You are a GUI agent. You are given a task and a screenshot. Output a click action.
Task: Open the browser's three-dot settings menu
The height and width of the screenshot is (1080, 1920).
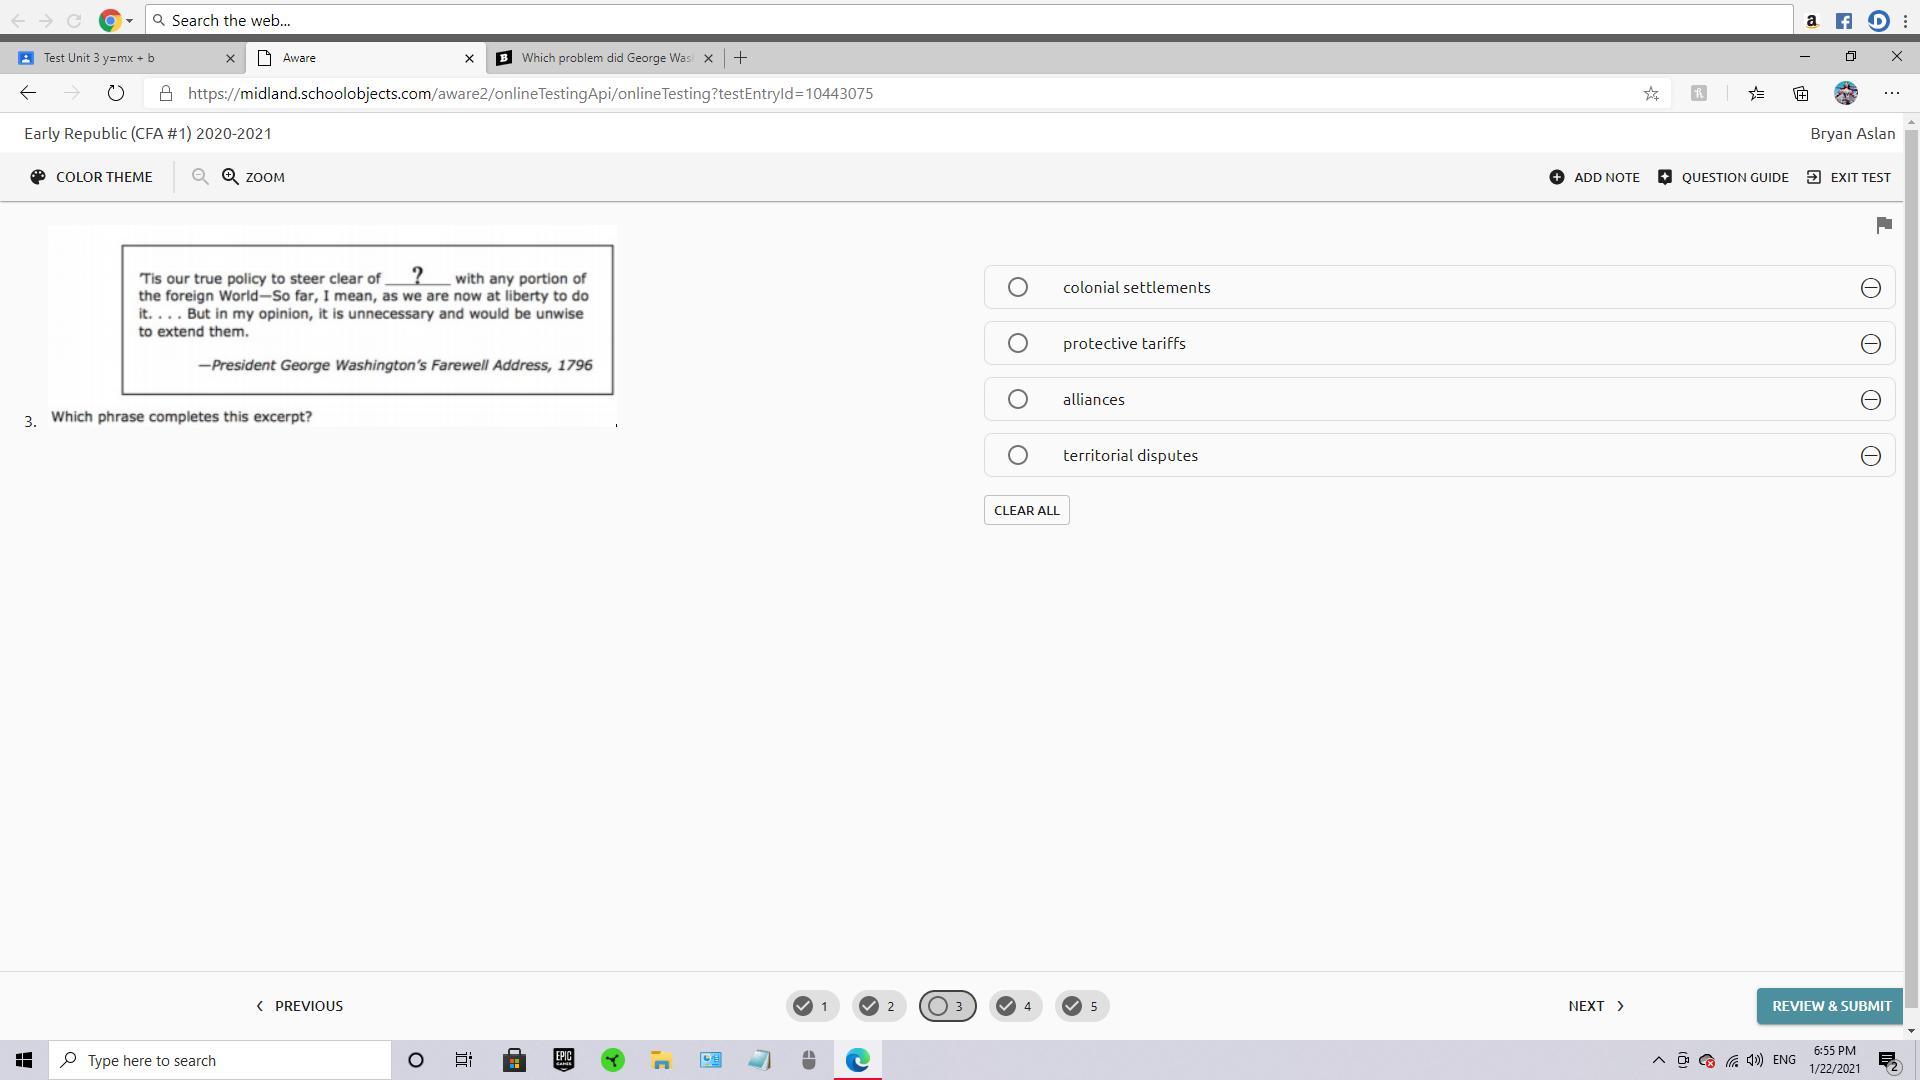pyautogui.click(x=1891, y=93)
